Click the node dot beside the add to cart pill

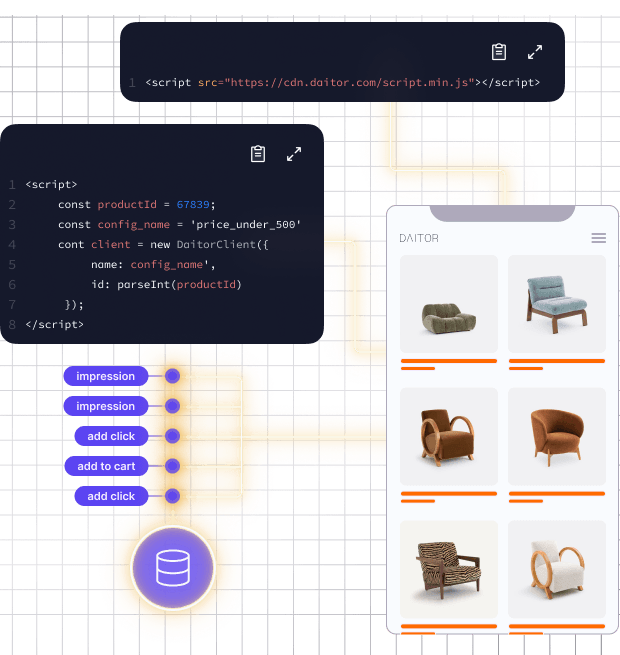(x=172, y=466)
